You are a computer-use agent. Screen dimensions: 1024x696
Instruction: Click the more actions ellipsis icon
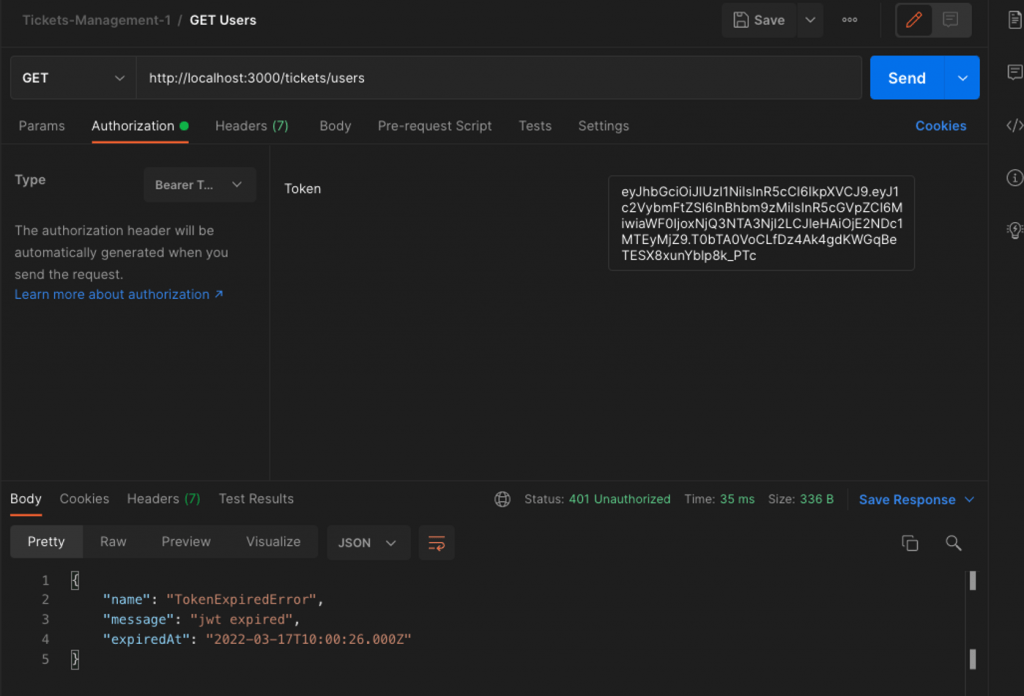coord(849,19)
